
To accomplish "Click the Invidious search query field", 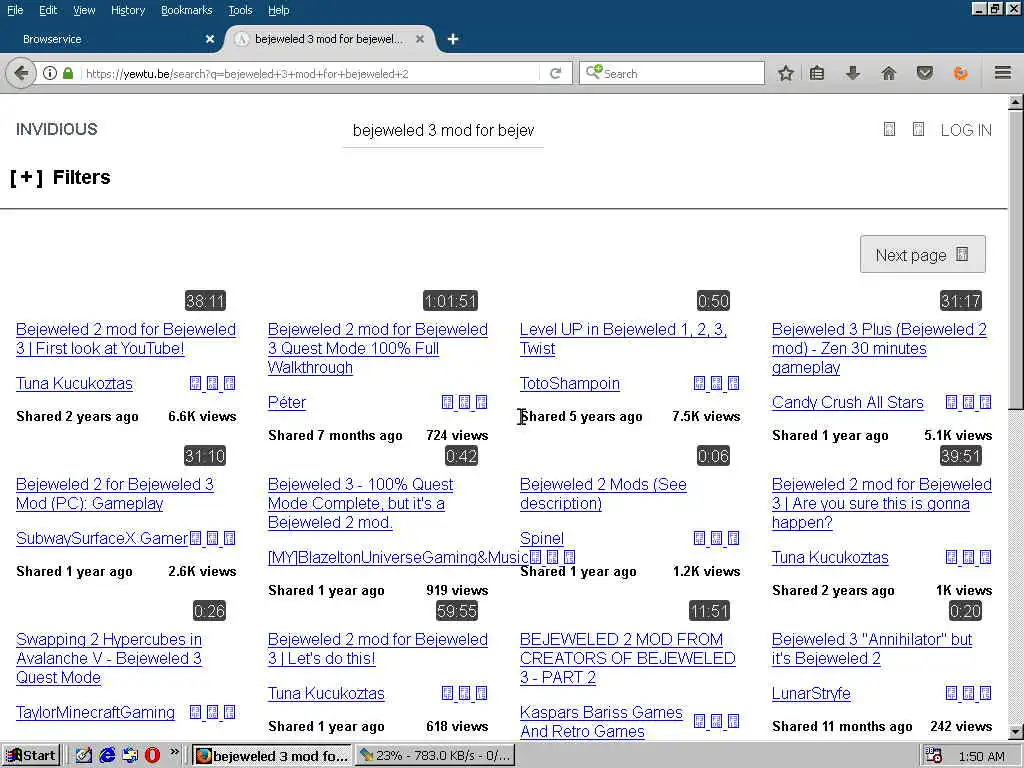I will point(443,131).
